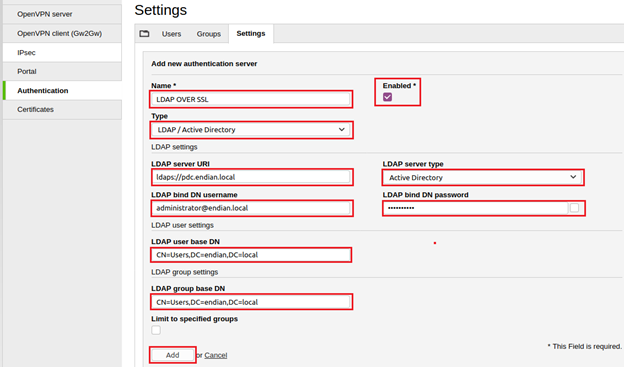Click the This Field is required note
Viewport: 624px width, 367px height.
[585, 346]
